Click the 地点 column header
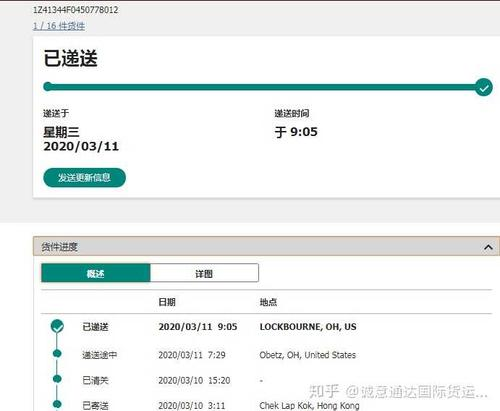 click(268, 302)
